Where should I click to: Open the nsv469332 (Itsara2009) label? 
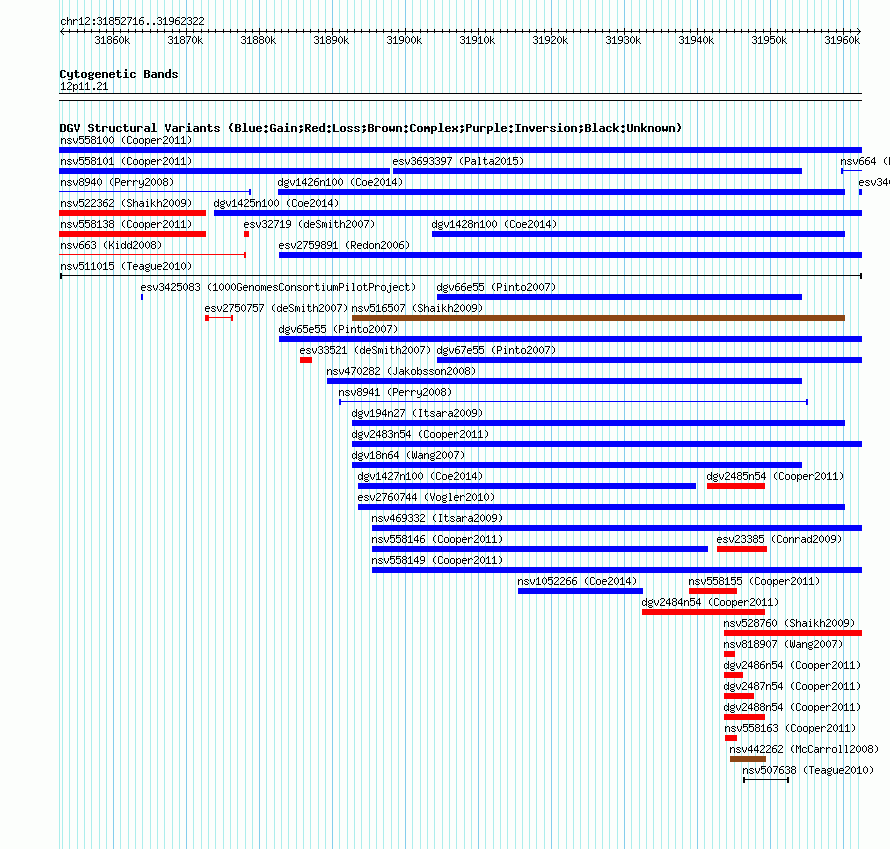pos(437,518)
